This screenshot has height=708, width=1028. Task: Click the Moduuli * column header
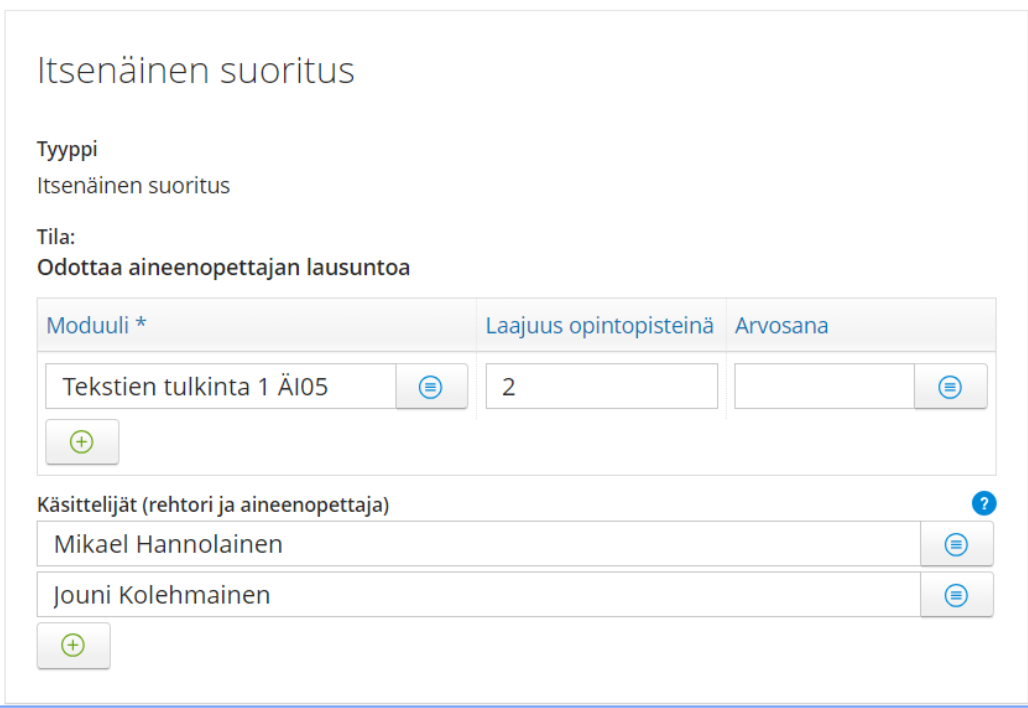96,325
